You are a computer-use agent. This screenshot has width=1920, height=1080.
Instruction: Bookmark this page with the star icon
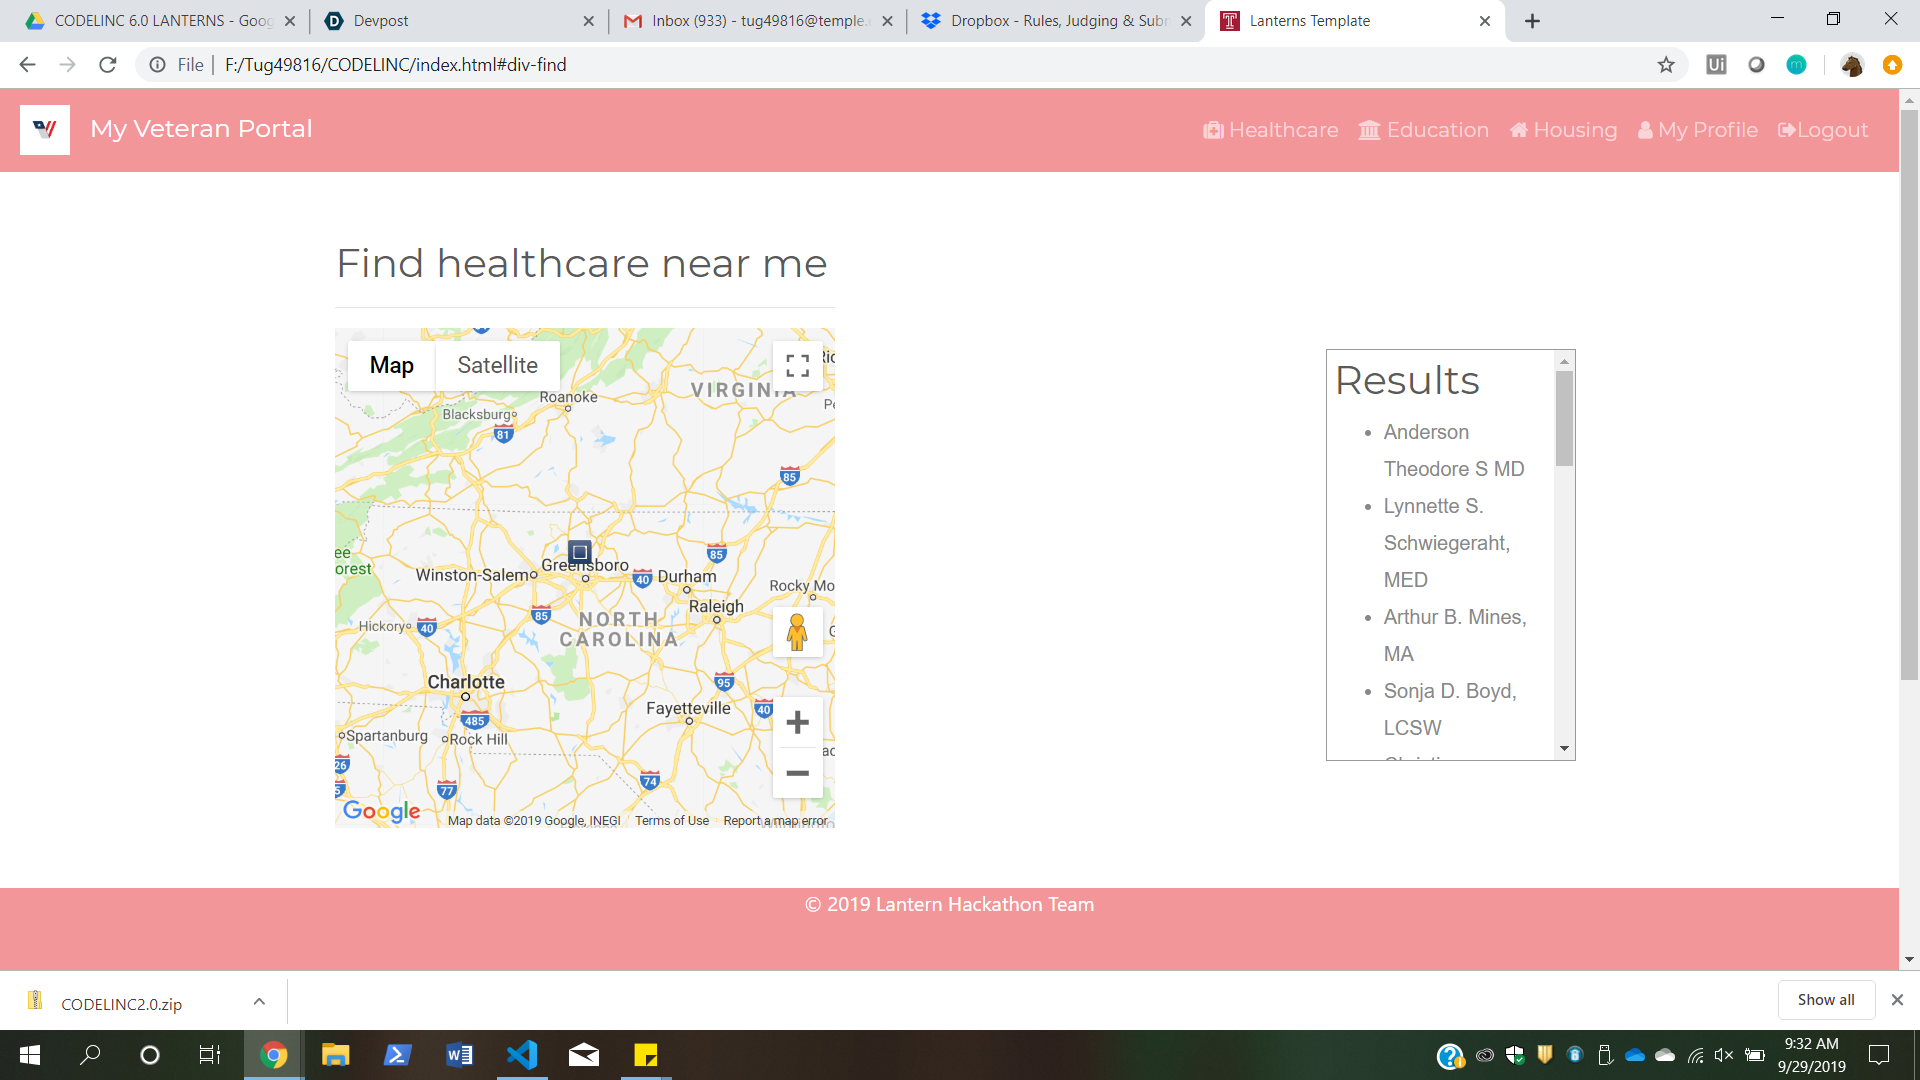click(x=1666, y=65)
